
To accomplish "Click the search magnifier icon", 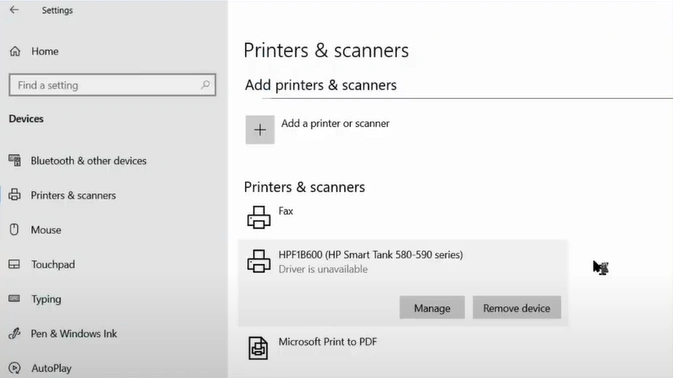I will click(205, 85).
